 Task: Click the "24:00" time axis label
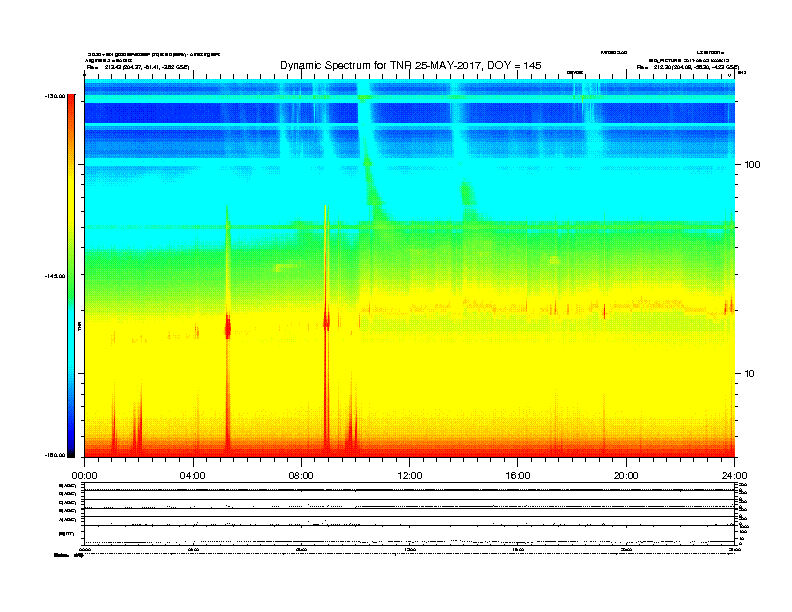[x=734, y=476]
